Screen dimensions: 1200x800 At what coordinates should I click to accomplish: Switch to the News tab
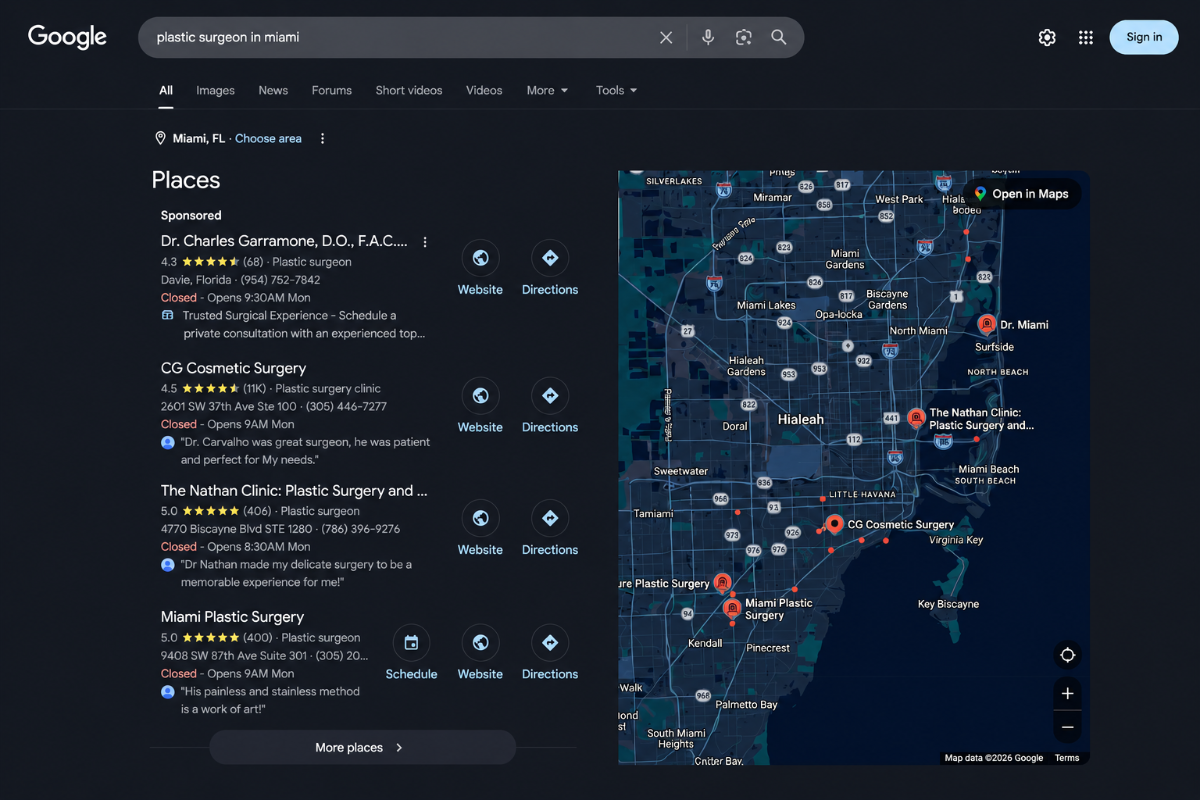click(273, 90)
